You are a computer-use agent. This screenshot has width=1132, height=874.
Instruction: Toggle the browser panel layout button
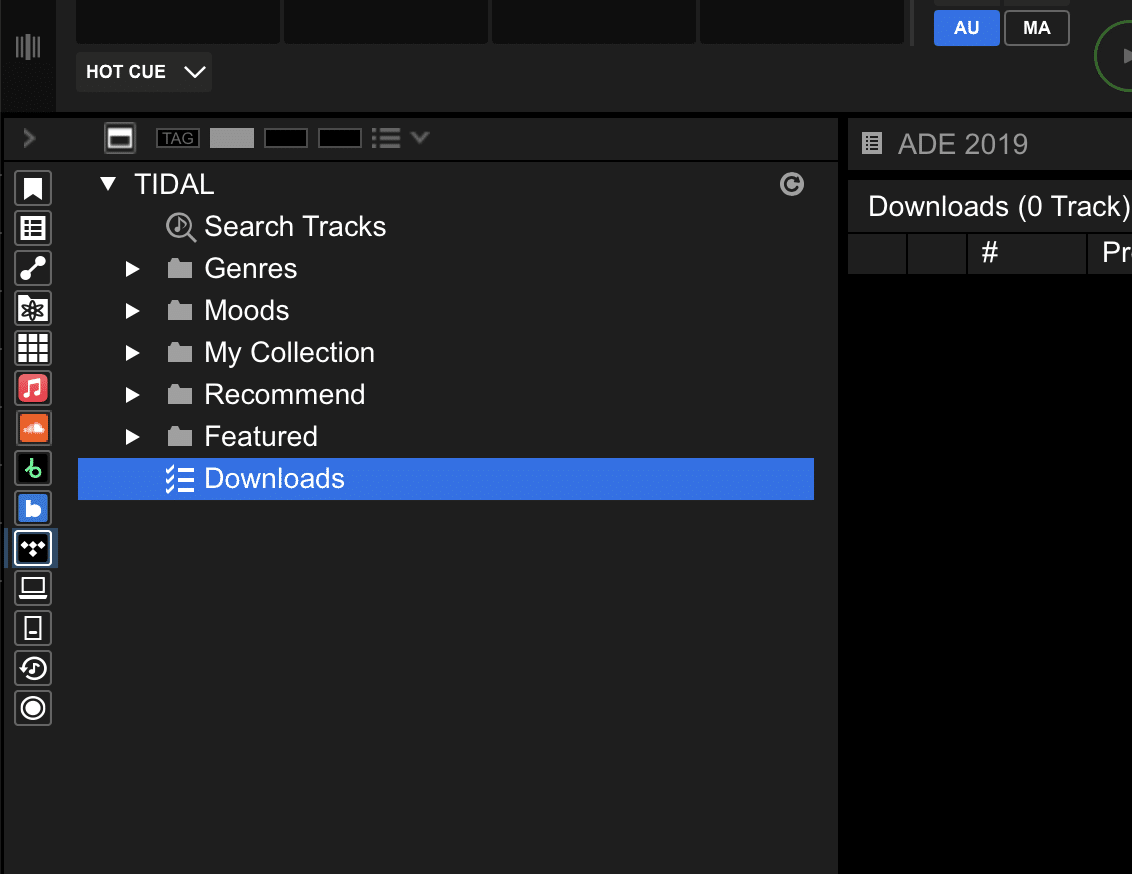coord(120,138)
